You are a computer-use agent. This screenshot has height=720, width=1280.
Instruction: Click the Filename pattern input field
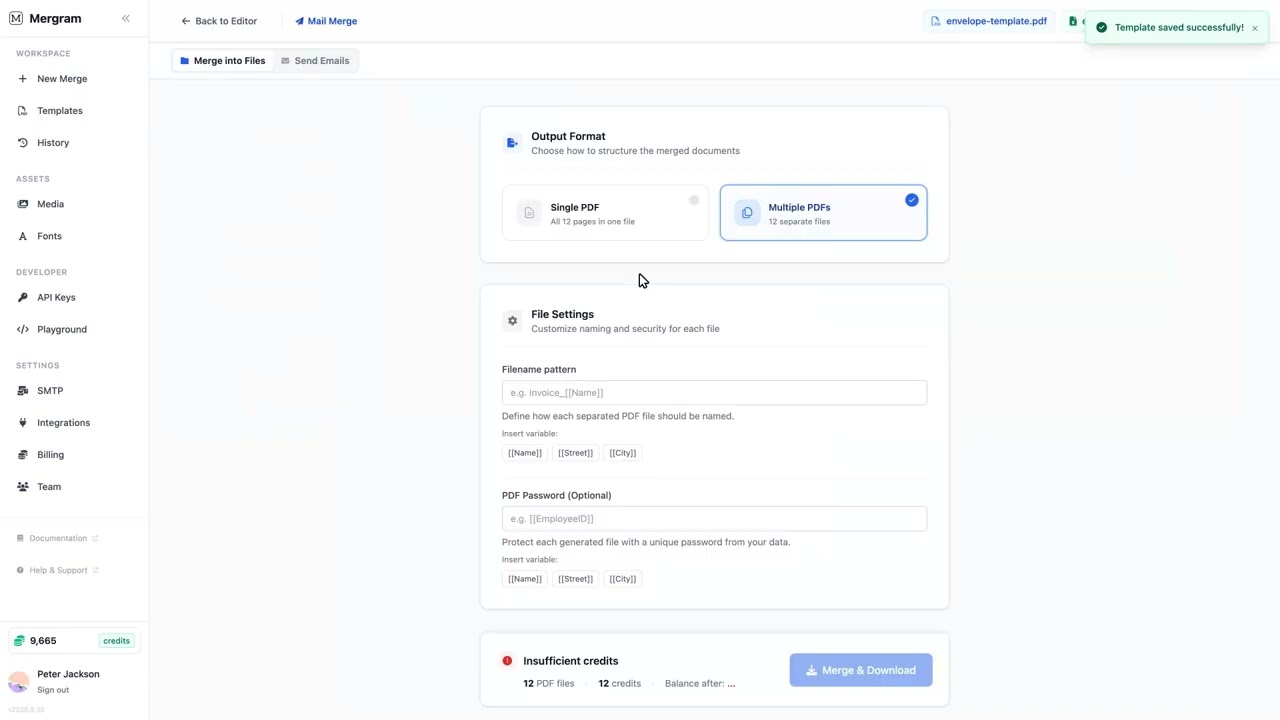tap(714, 393)
